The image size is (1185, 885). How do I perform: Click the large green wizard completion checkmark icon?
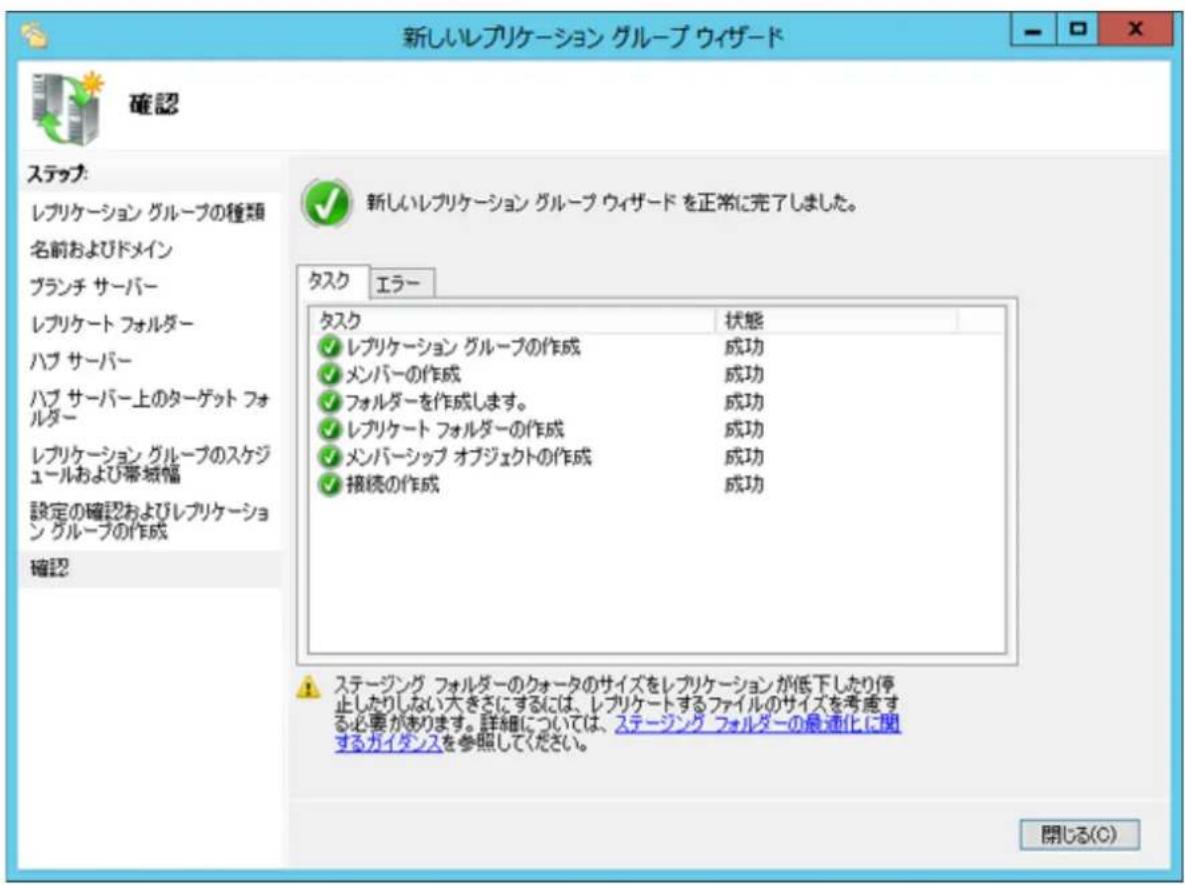[326, 204]
